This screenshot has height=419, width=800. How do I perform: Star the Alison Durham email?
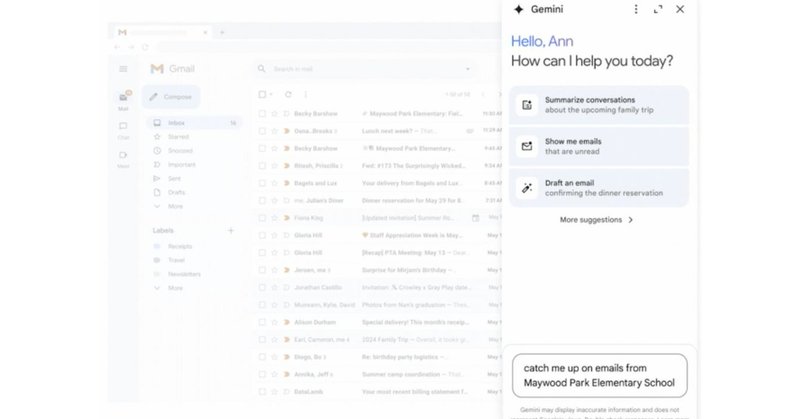274,322
